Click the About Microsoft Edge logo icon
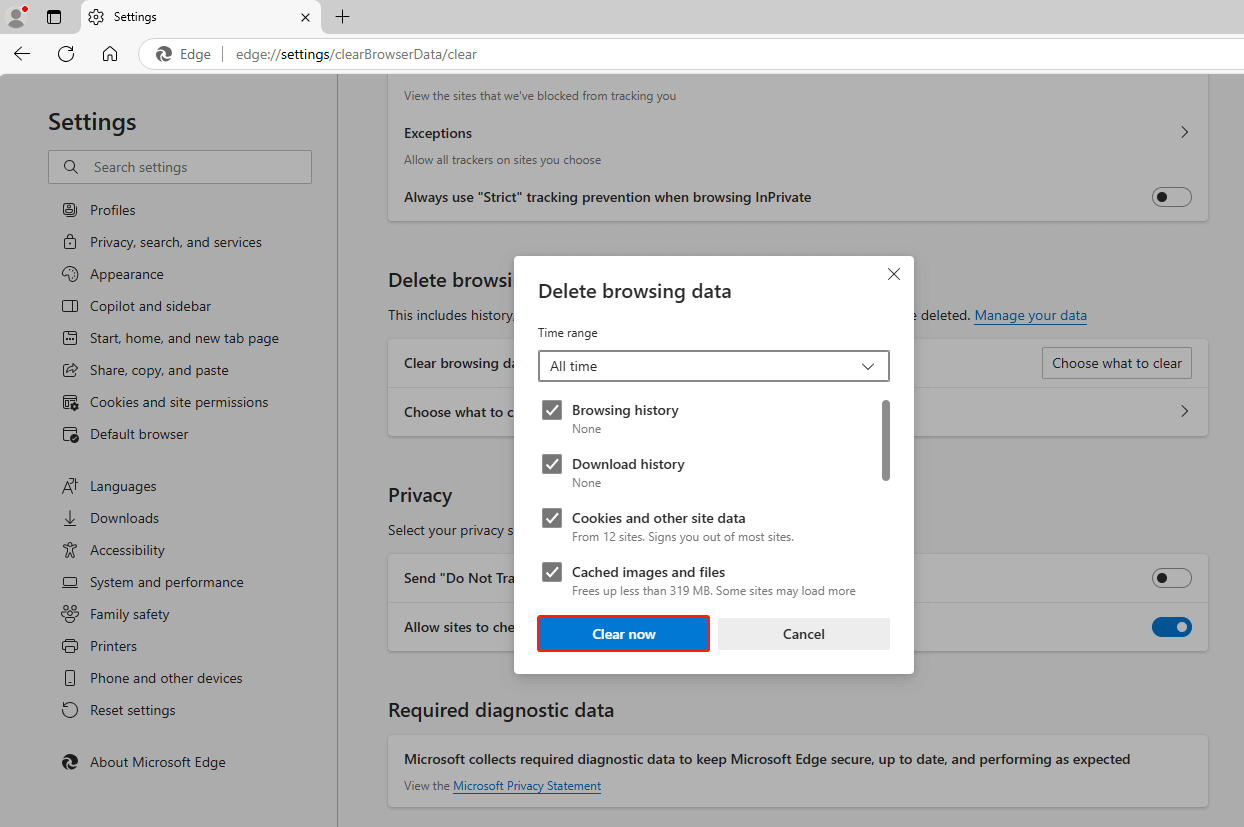This screenshot has width=1244, height=827. point(70,762)
